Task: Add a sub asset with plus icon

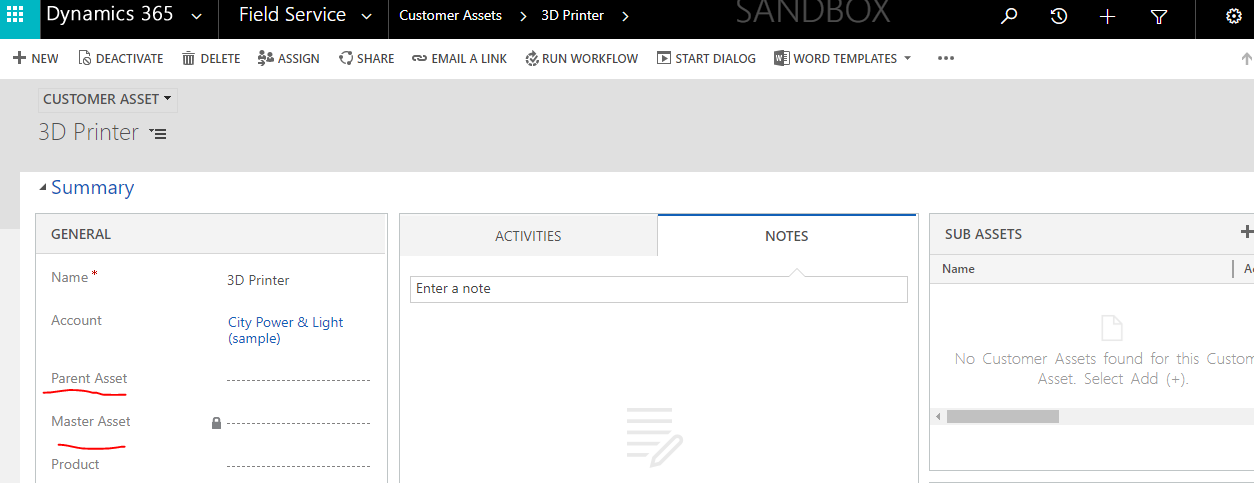Action: 1246,232
